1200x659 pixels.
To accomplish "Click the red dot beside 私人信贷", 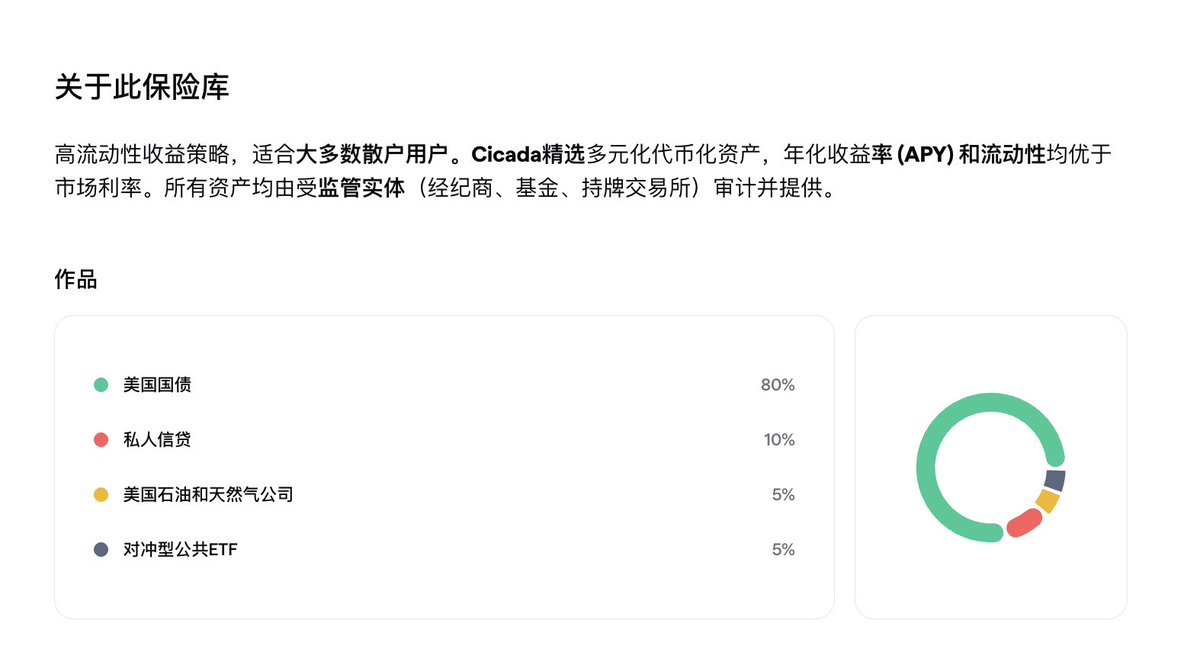I will pyautogui.click(x=100, y=439).
